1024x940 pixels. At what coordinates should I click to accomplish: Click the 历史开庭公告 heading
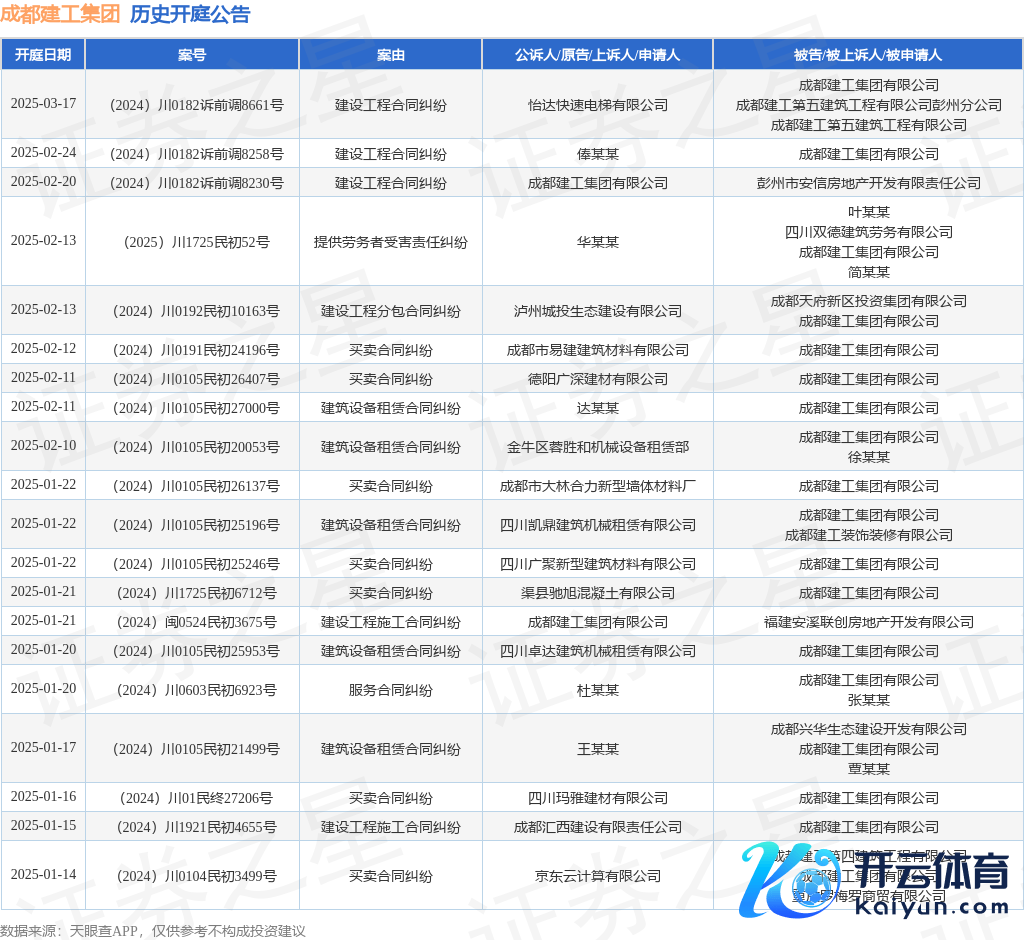coord(190,14)
